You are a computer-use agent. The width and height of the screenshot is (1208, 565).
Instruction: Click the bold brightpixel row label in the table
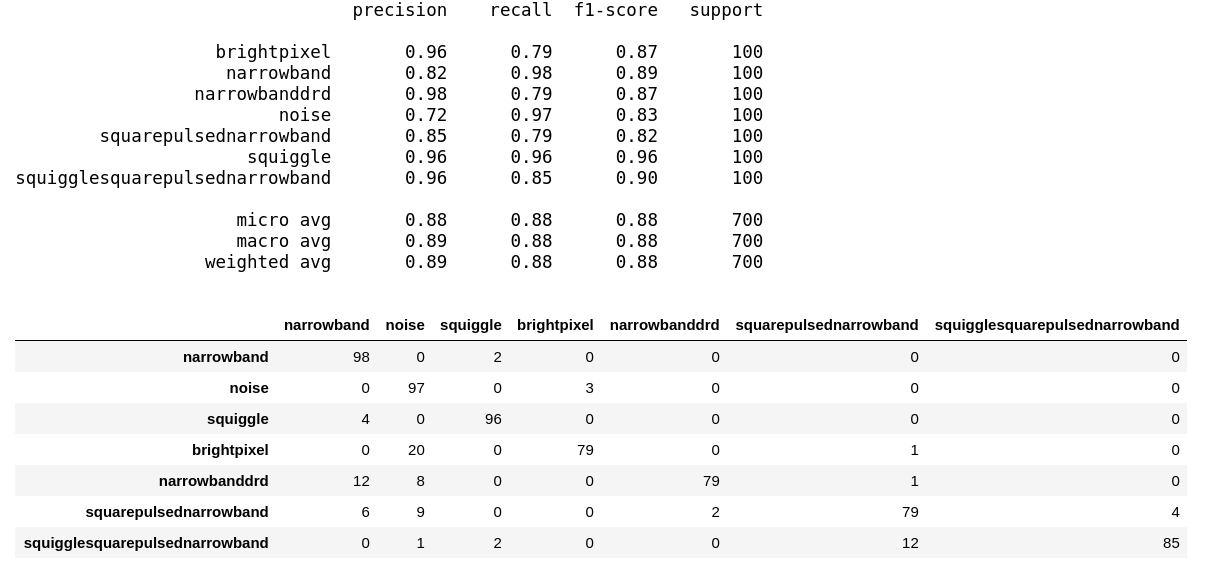pos(230,450)
